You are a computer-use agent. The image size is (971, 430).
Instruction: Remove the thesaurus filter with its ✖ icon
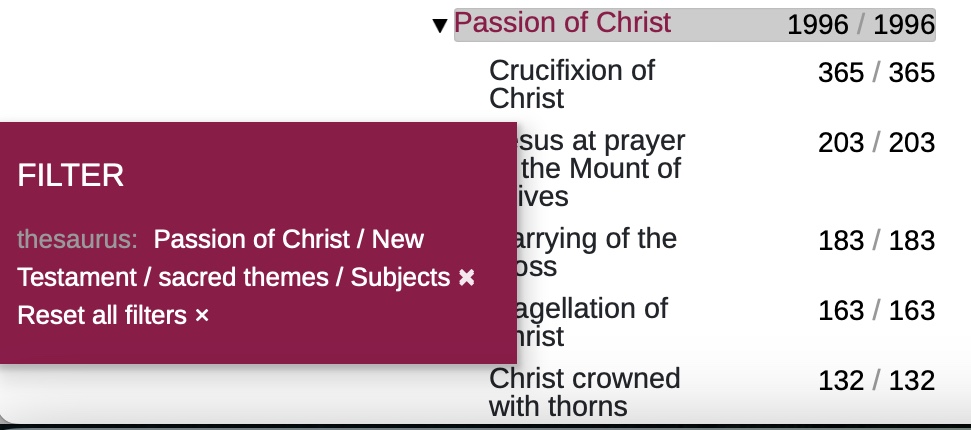pos(466,278)
